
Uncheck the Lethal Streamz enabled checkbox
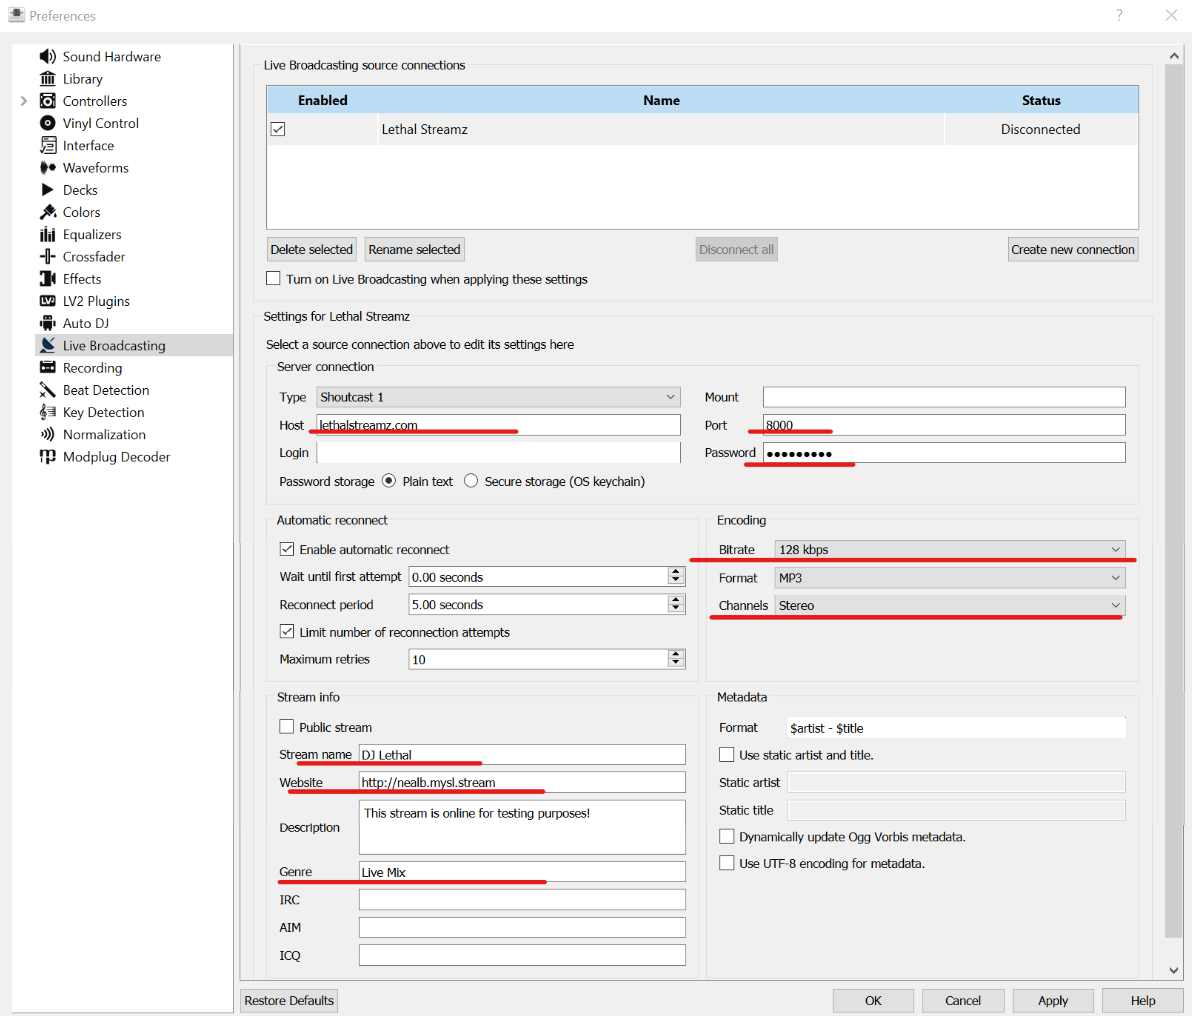(278, 129)
